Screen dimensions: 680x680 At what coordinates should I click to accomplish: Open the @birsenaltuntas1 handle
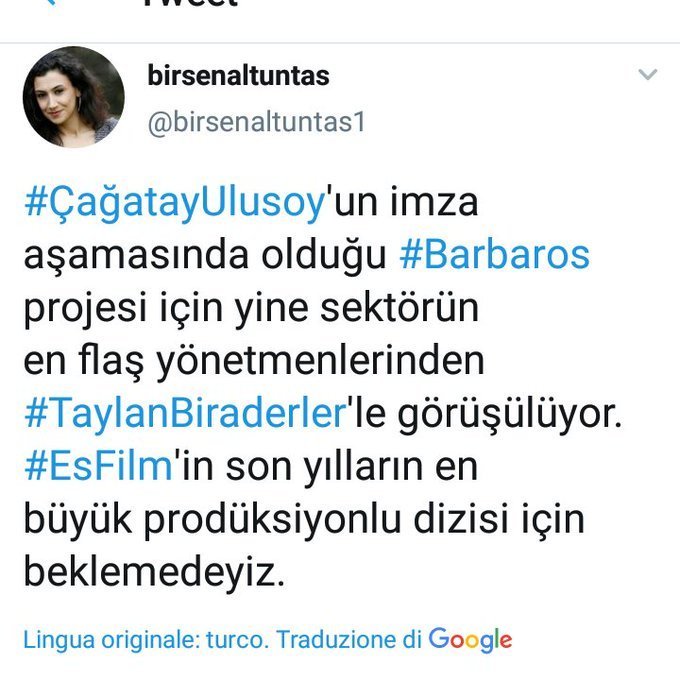tap(257, 122)
